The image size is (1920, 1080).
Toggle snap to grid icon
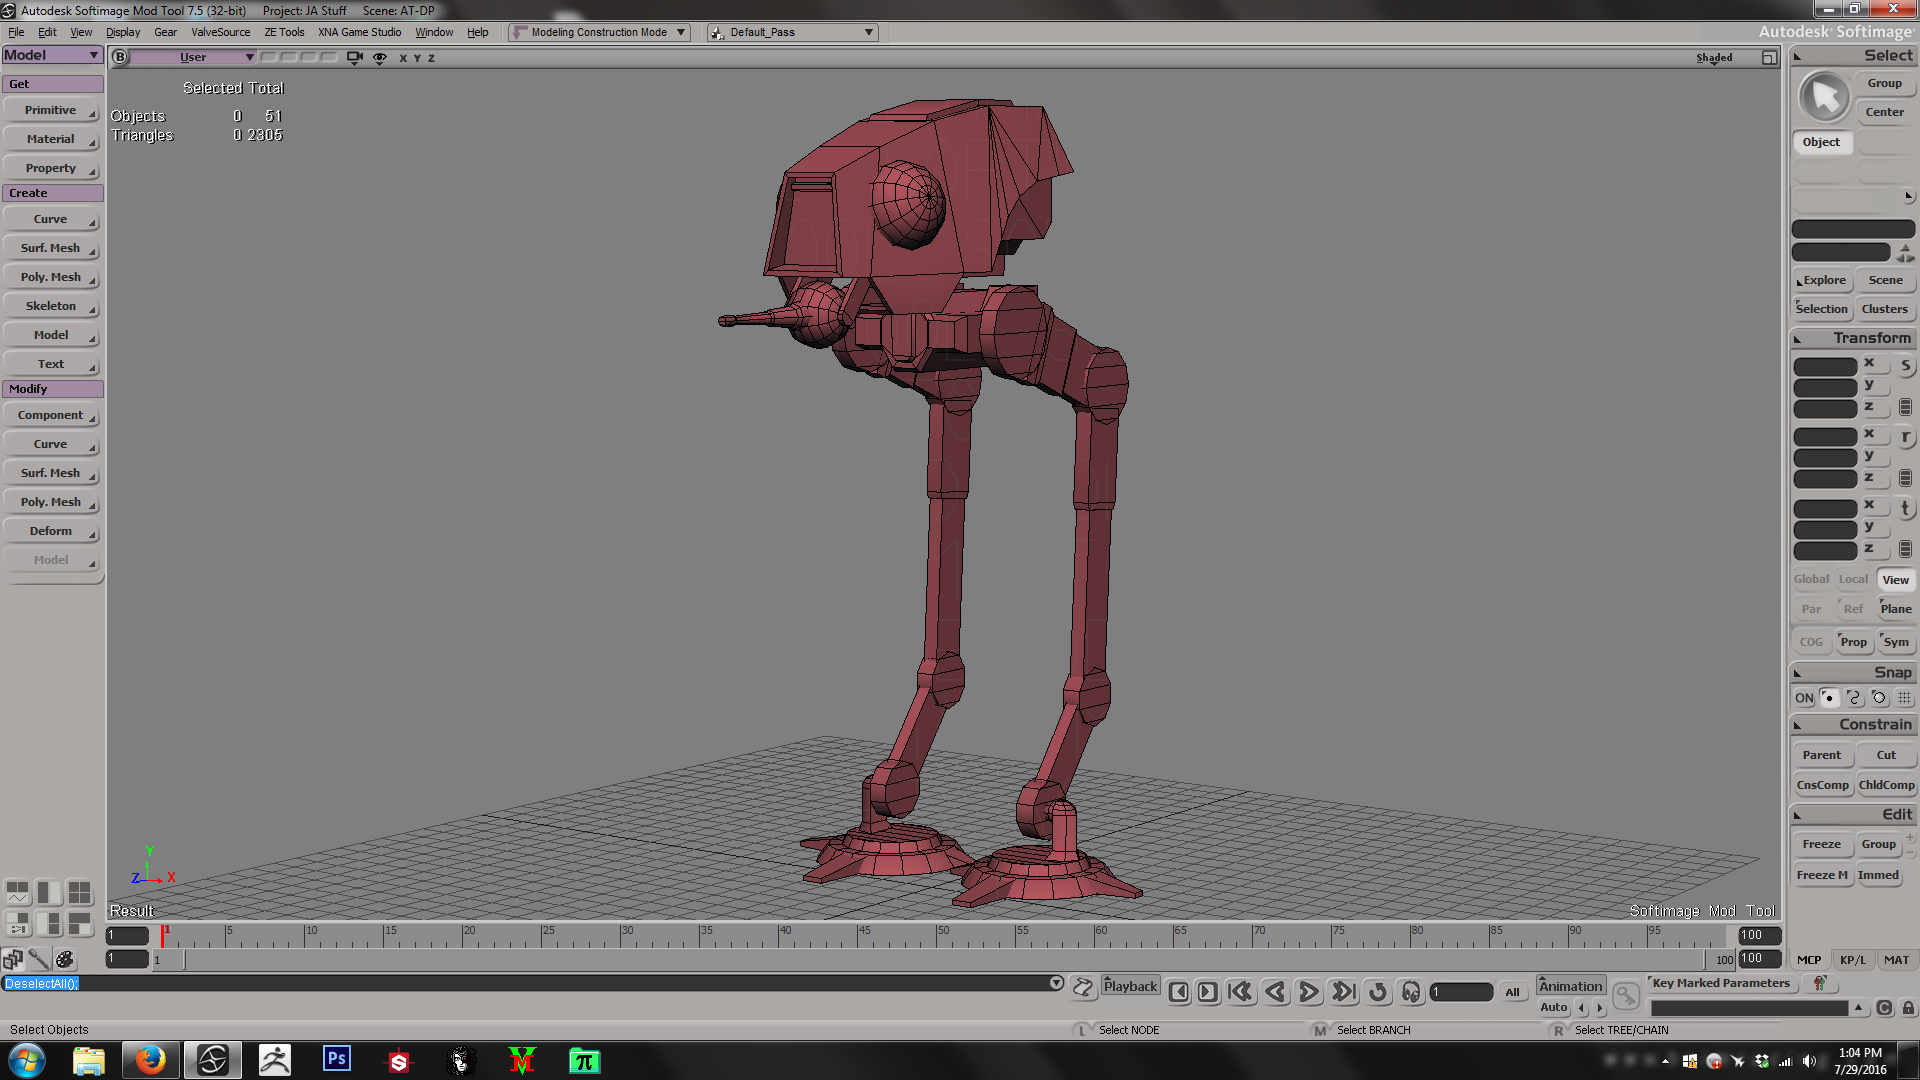click(1904, 698)
